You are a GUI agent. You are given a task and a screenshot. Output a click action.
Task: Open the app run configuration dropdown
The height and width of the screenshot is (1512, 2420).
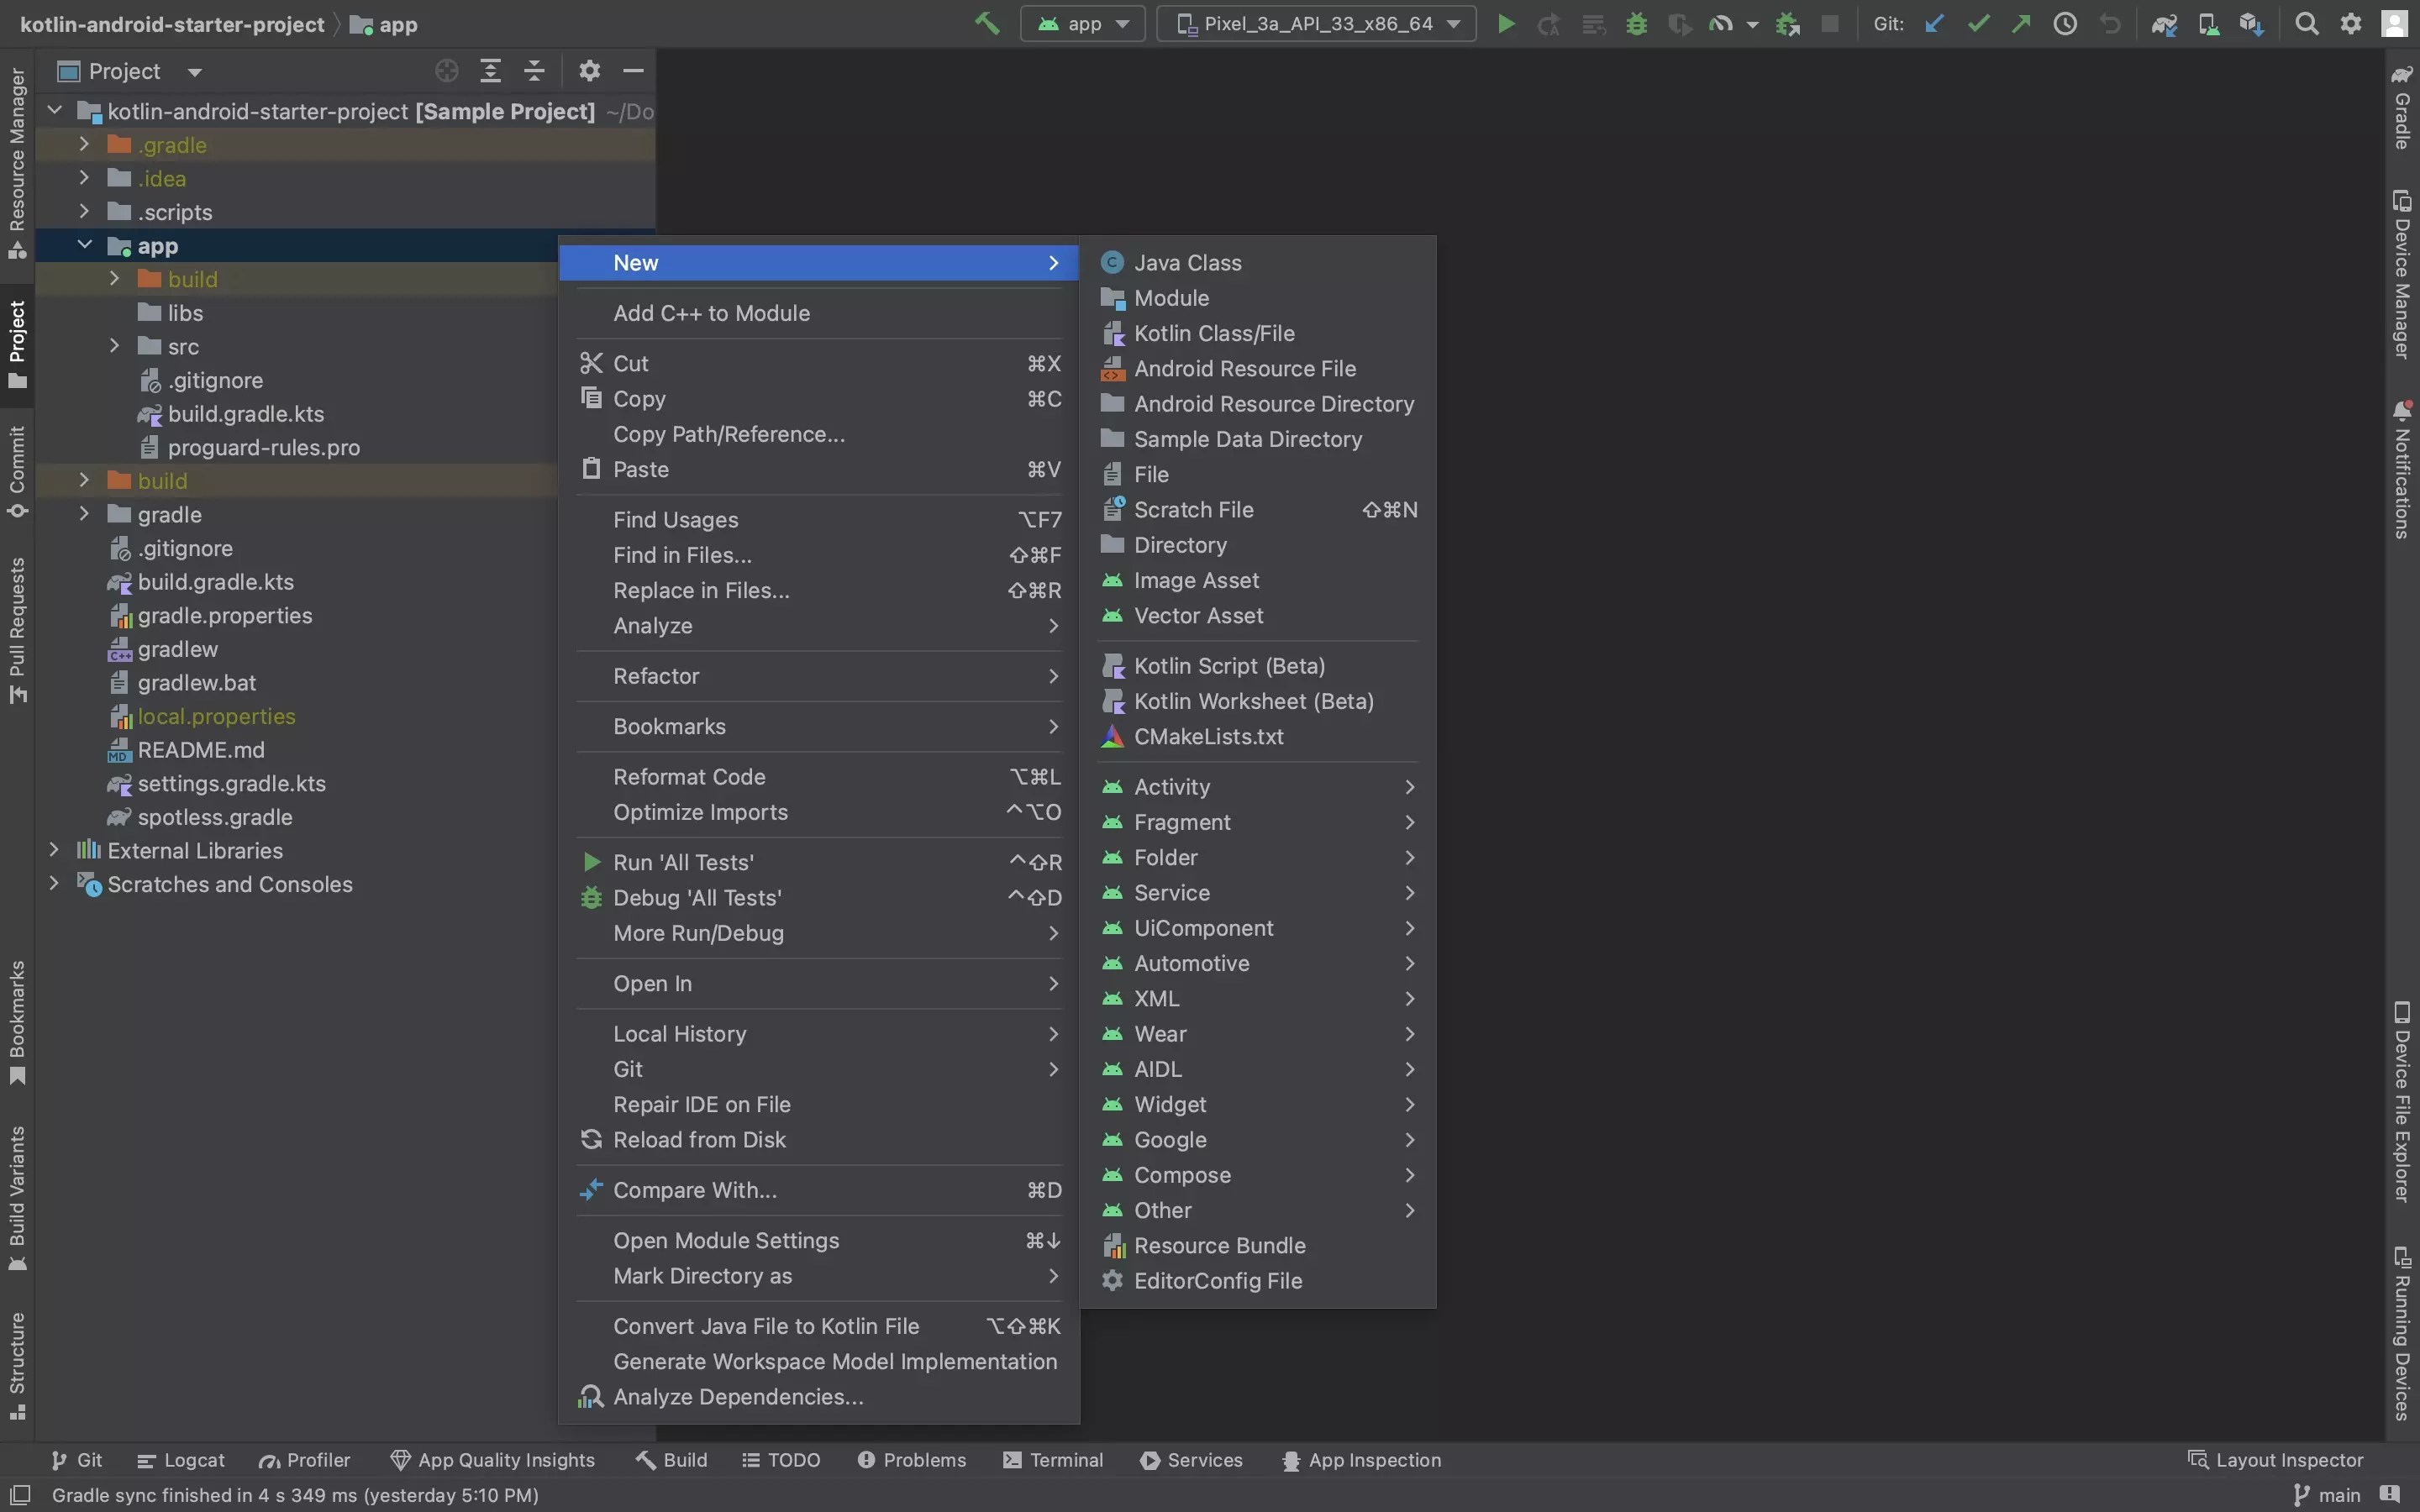(1083, 23)
